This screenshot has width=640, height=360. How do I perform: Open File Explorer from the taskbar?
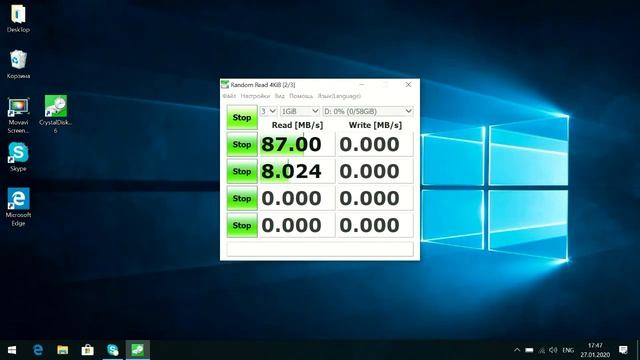pyautogui.click(x=62, y=350)
